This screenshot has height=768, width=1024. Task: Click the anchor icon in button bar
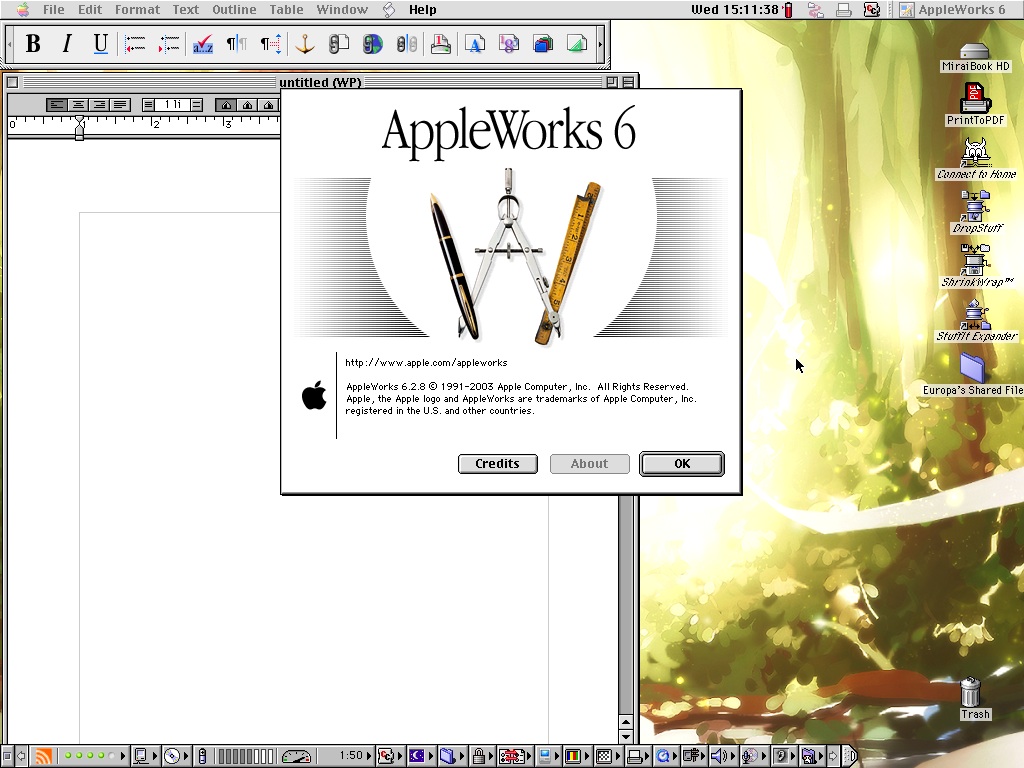pos(305,44)
